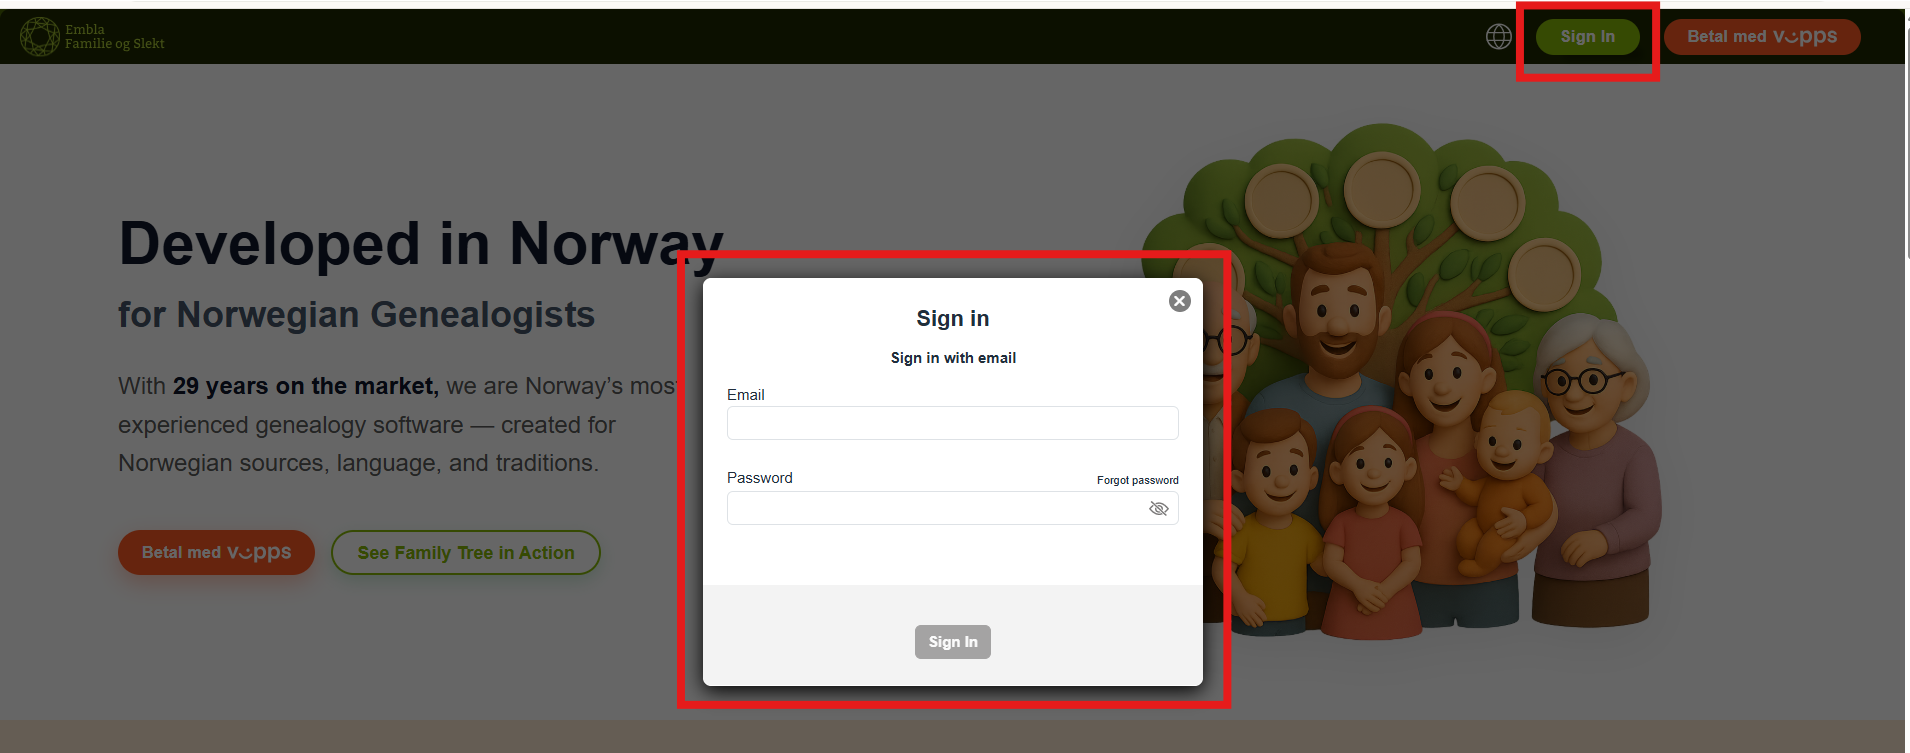
Task: Click Betal med Vipps in header
Action: point(1762,37)
